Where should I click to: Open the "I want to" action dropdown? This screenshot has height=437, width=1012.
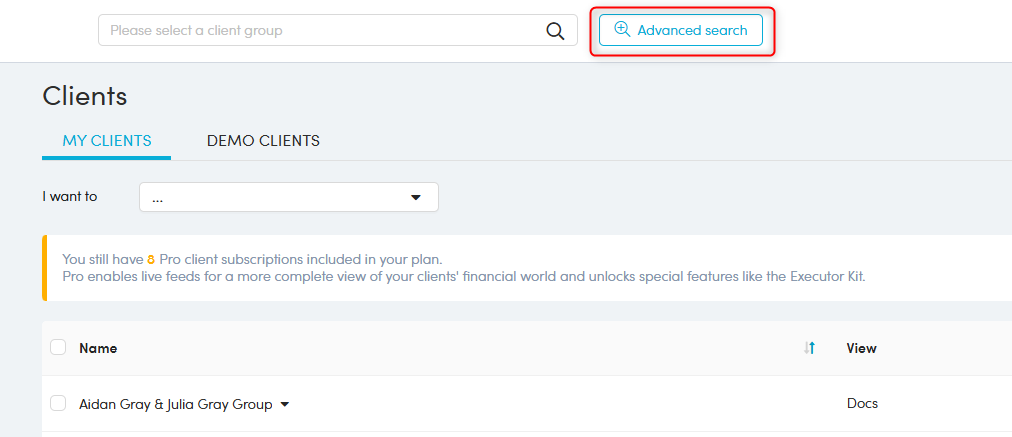288,197
